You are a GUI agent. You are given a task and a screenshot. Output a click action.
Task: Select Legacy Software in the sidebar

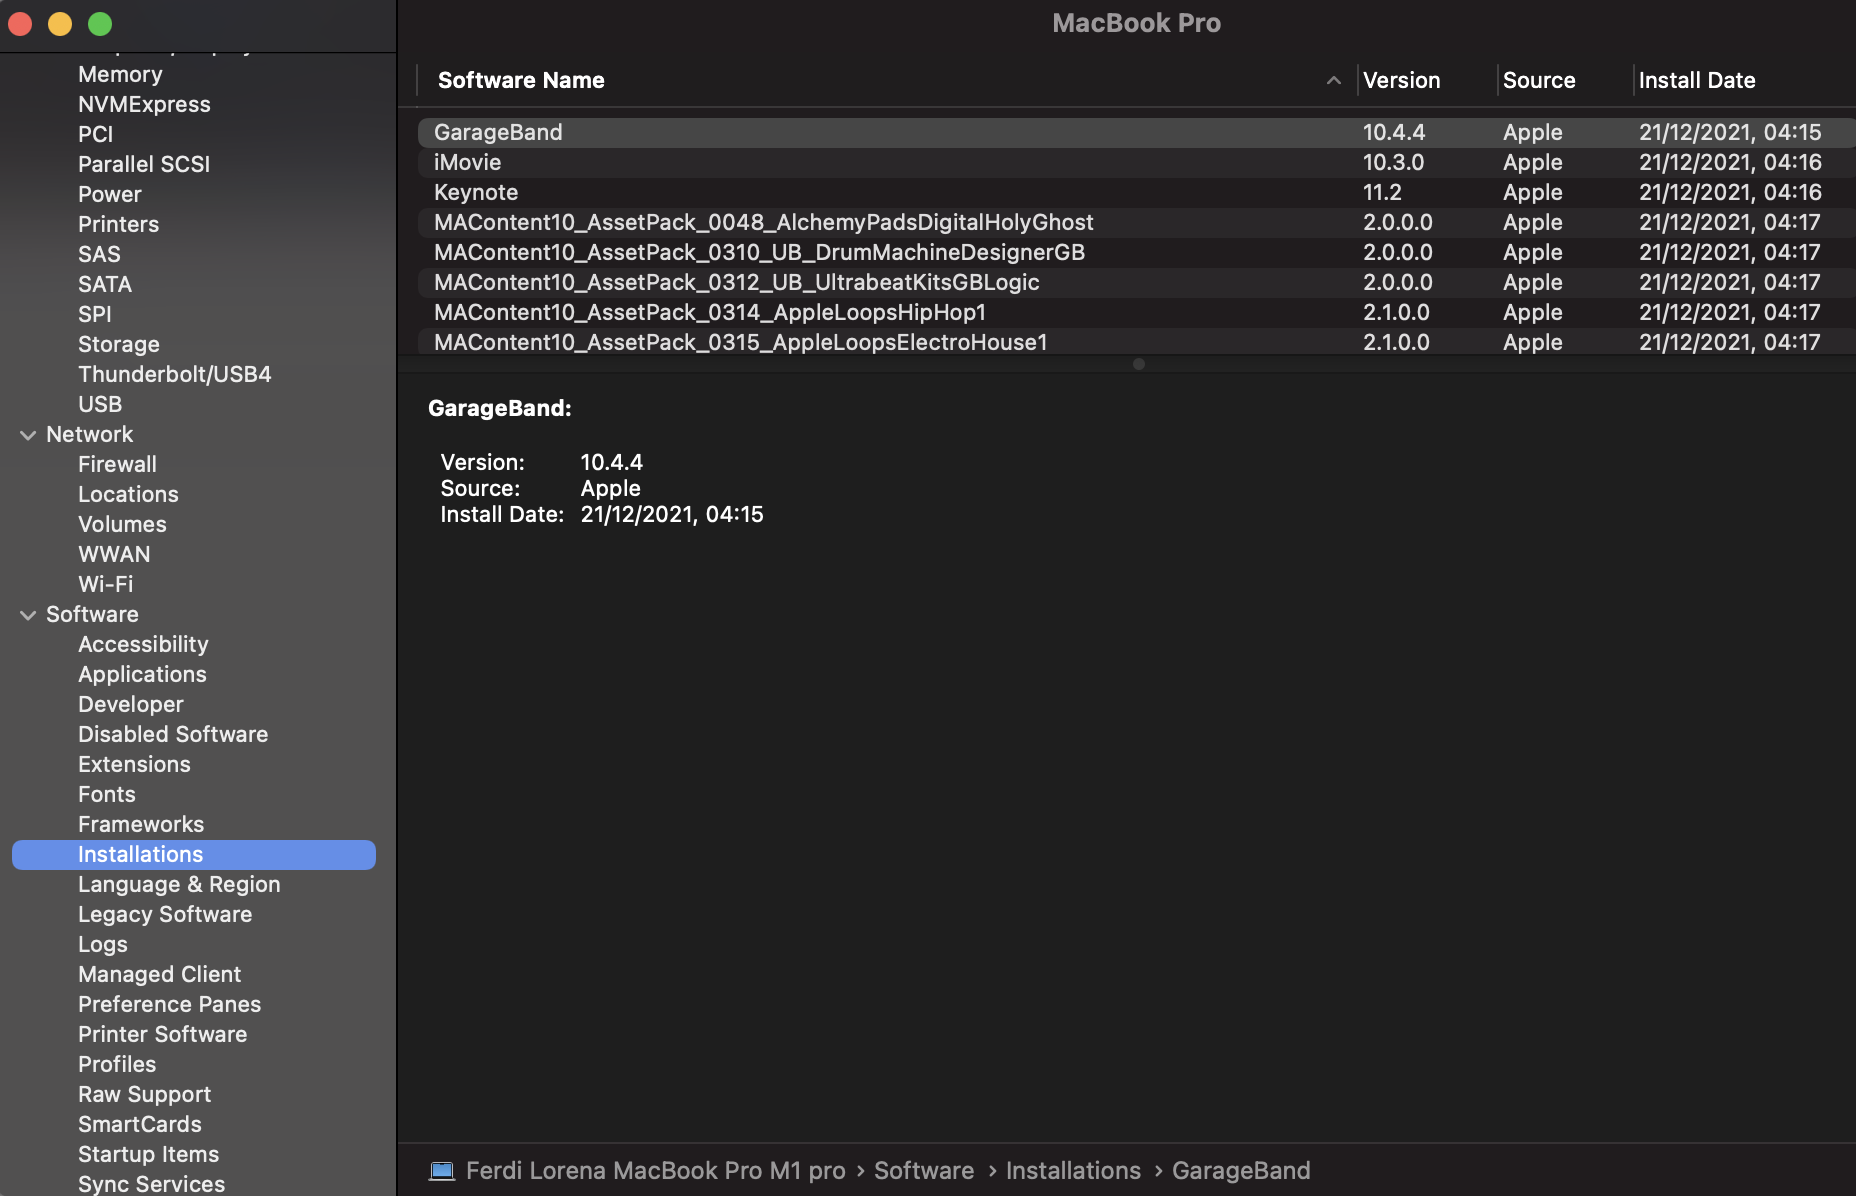pyautogui.click(x=165, y=915)
